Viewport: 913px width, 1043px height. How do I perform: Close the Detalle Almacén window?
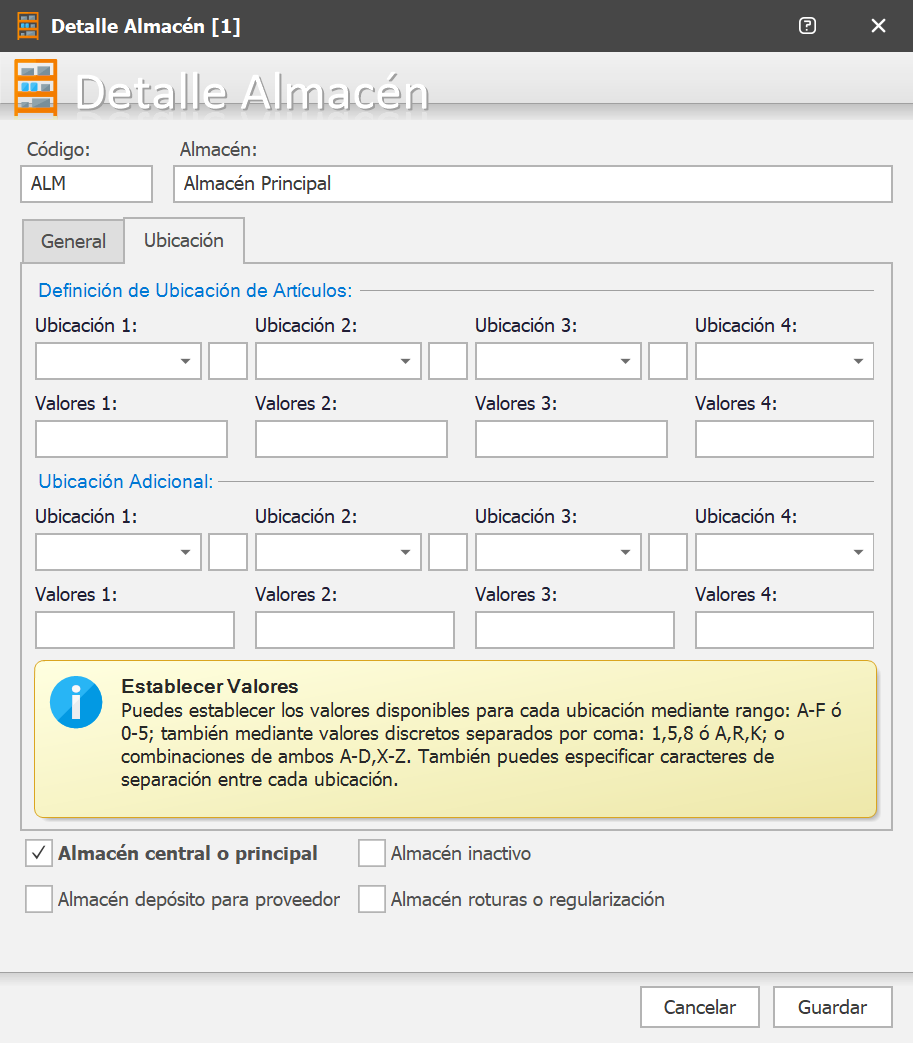(878, 26)
